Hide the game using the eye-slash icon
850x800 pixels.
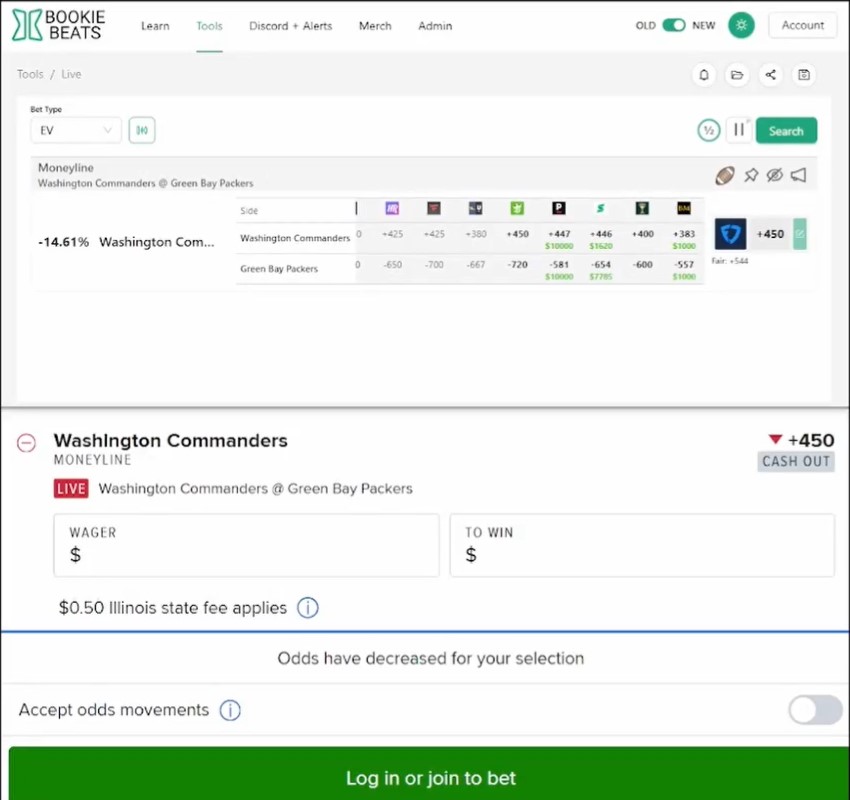tap(773, 174)
